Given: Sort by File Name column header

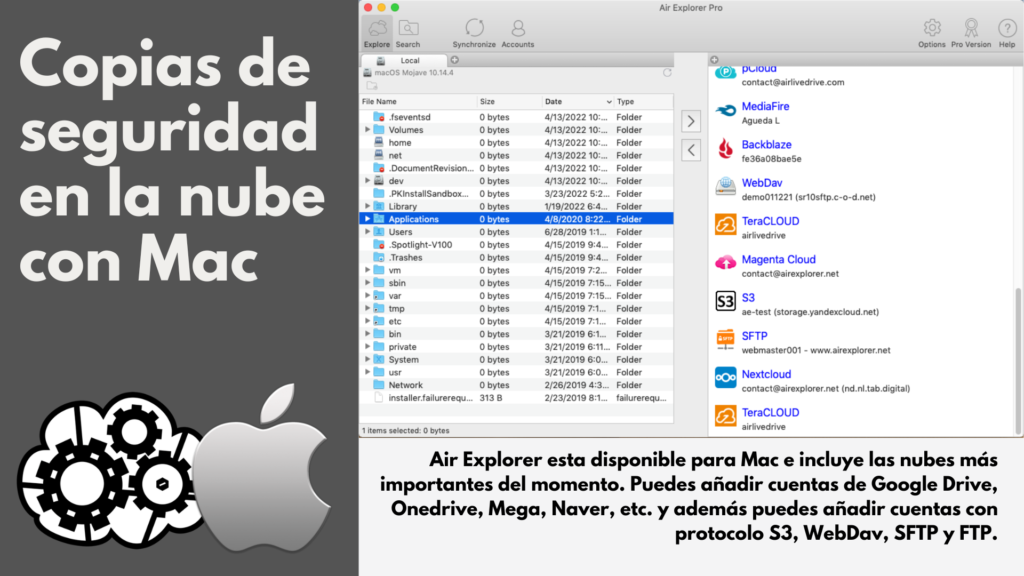Looking at the screenshot, I should [x=418, y=102].
